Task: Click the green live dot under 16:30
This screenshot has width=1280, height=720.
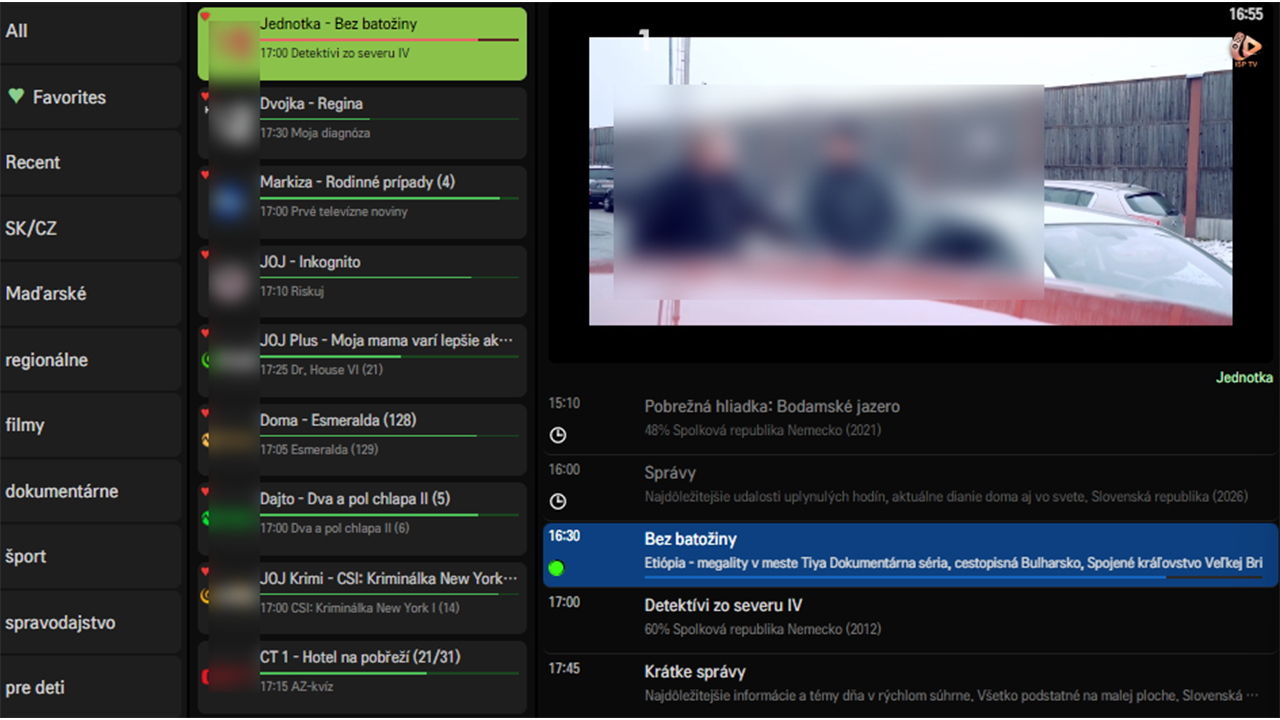Action: pos(557,568)
